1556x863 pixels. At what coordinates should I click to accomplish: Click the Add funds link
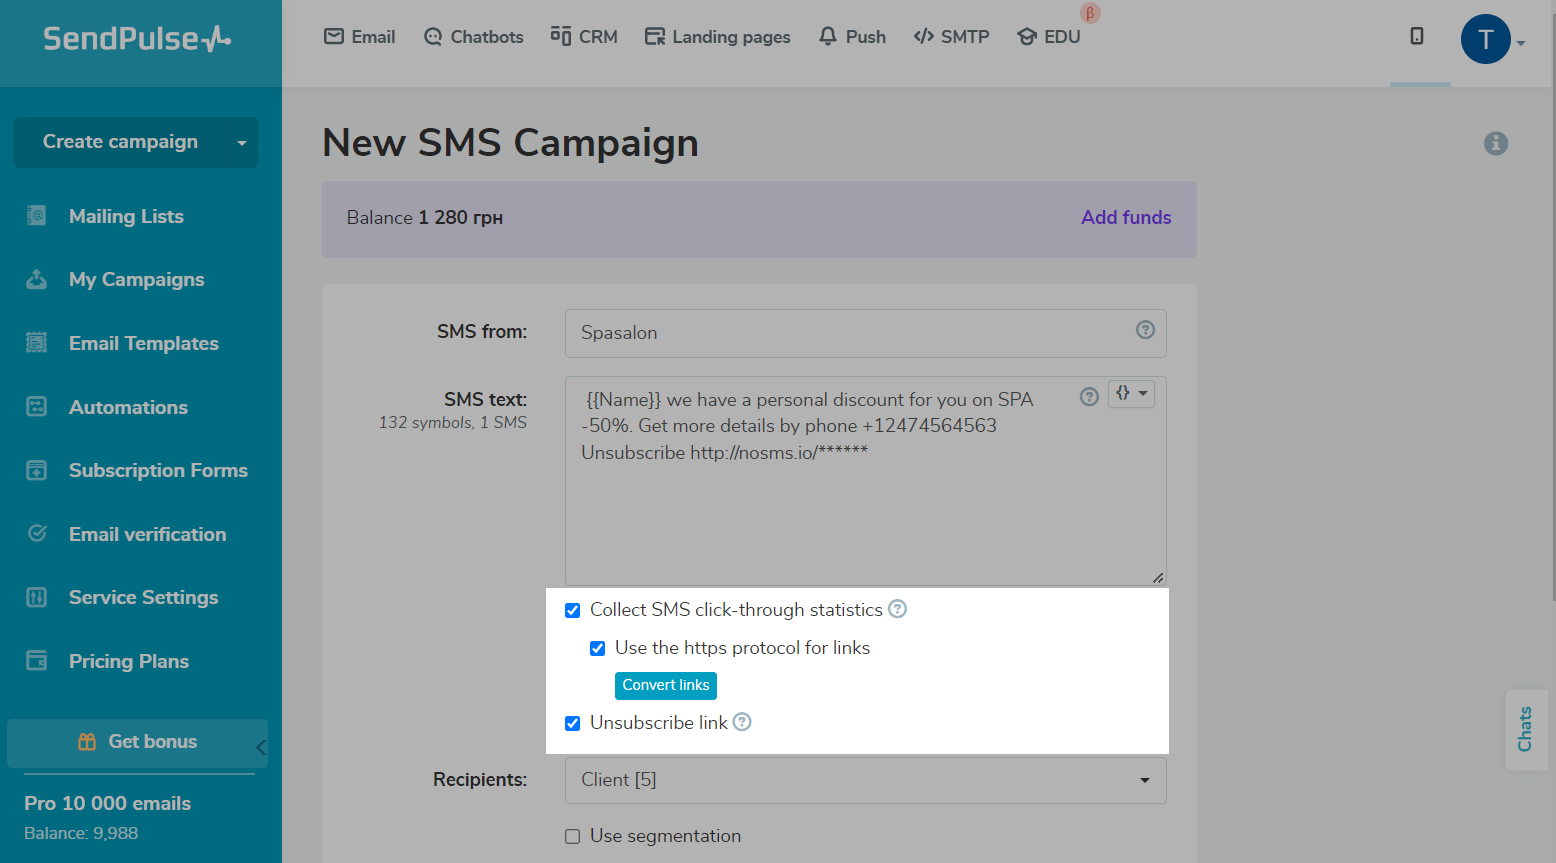[x=1125, y=217]
